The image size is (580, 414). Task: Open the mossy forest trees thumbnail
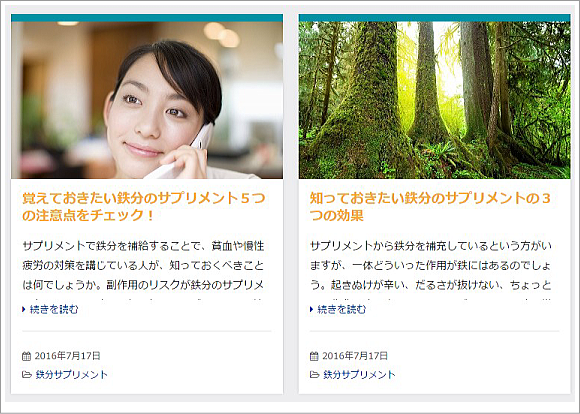tap(434, 100)
